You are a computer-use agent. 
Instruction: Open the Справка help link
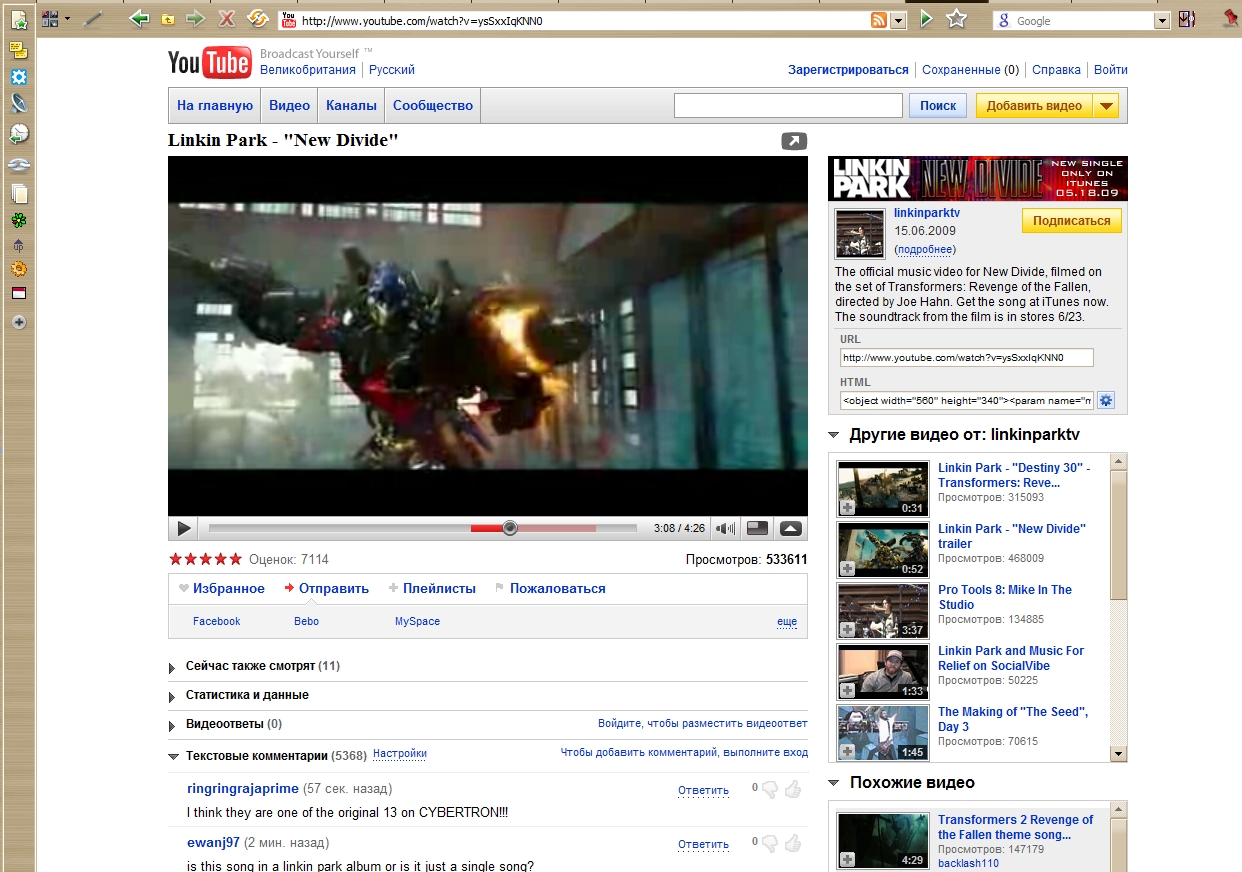click(1056, 70)
